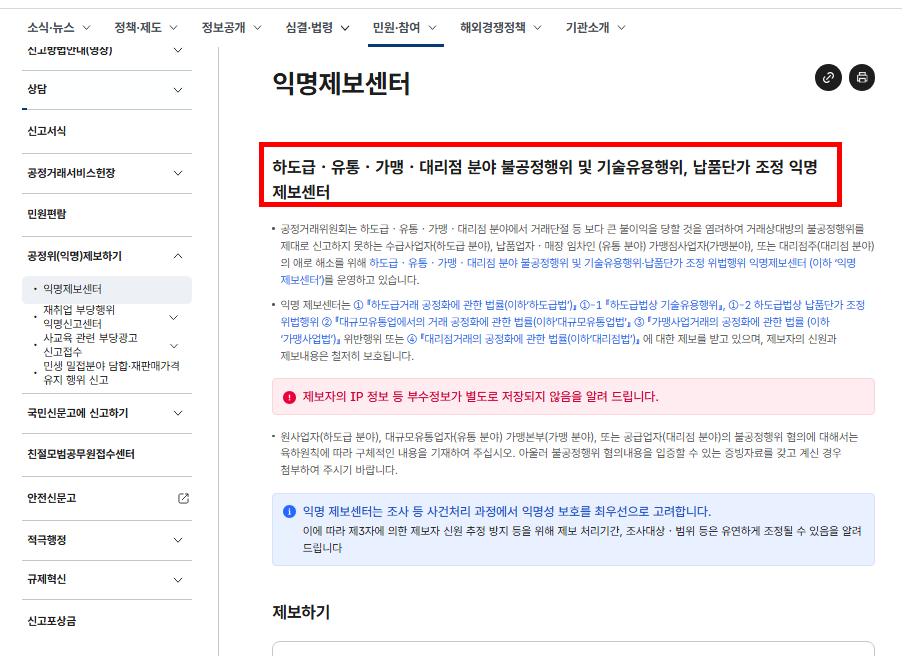Image resolution: width=902 pixels, height=656 pixels.
Task: Open the 기관소개 menu
Action: [x=595, y=28]
